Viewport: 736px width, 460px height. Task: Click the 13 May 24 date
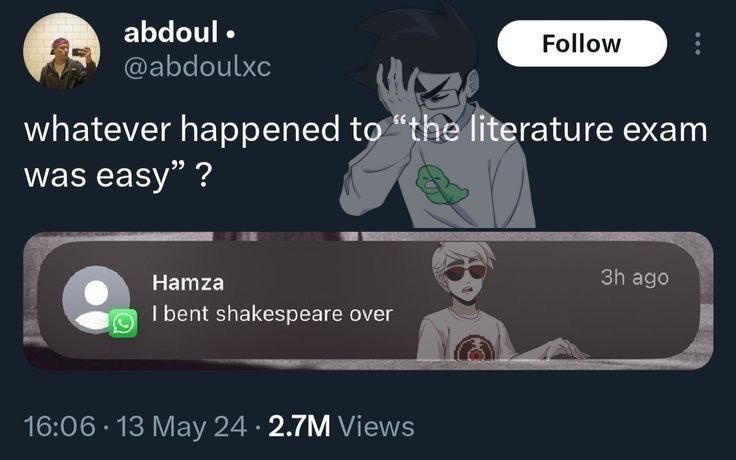[x=181, y=426]
